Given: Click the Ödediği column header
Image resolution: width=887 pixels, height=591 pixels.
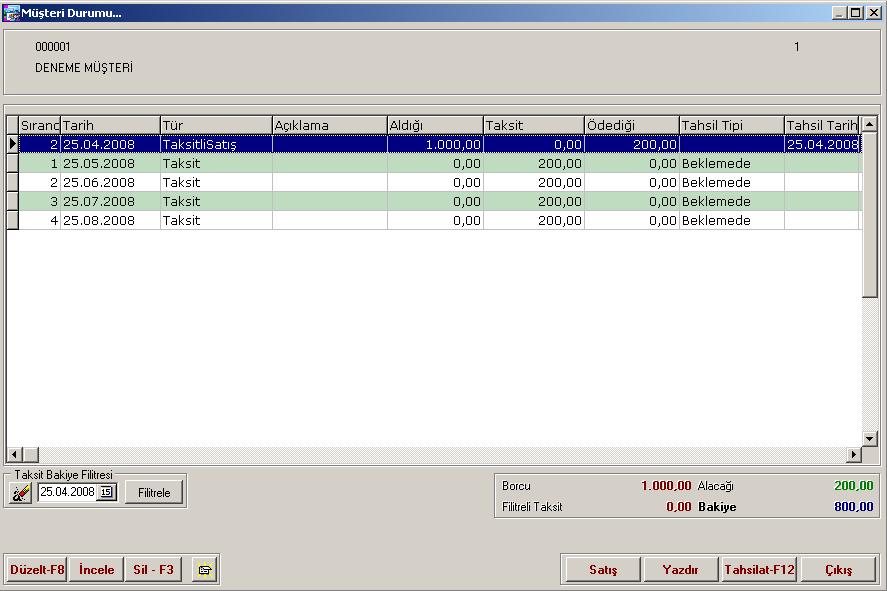Looking at the screenshot, I should (x=631, y=125).
